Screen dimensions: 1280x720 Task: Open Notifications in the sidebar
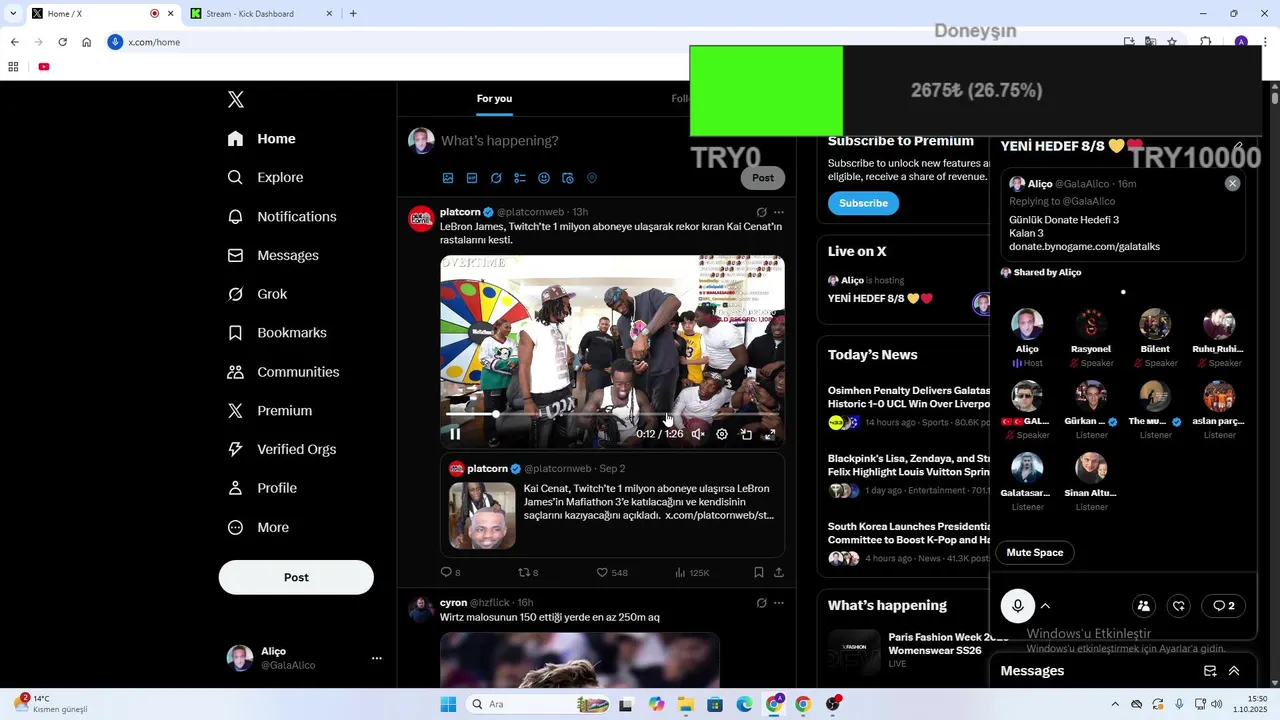[282, 216]
